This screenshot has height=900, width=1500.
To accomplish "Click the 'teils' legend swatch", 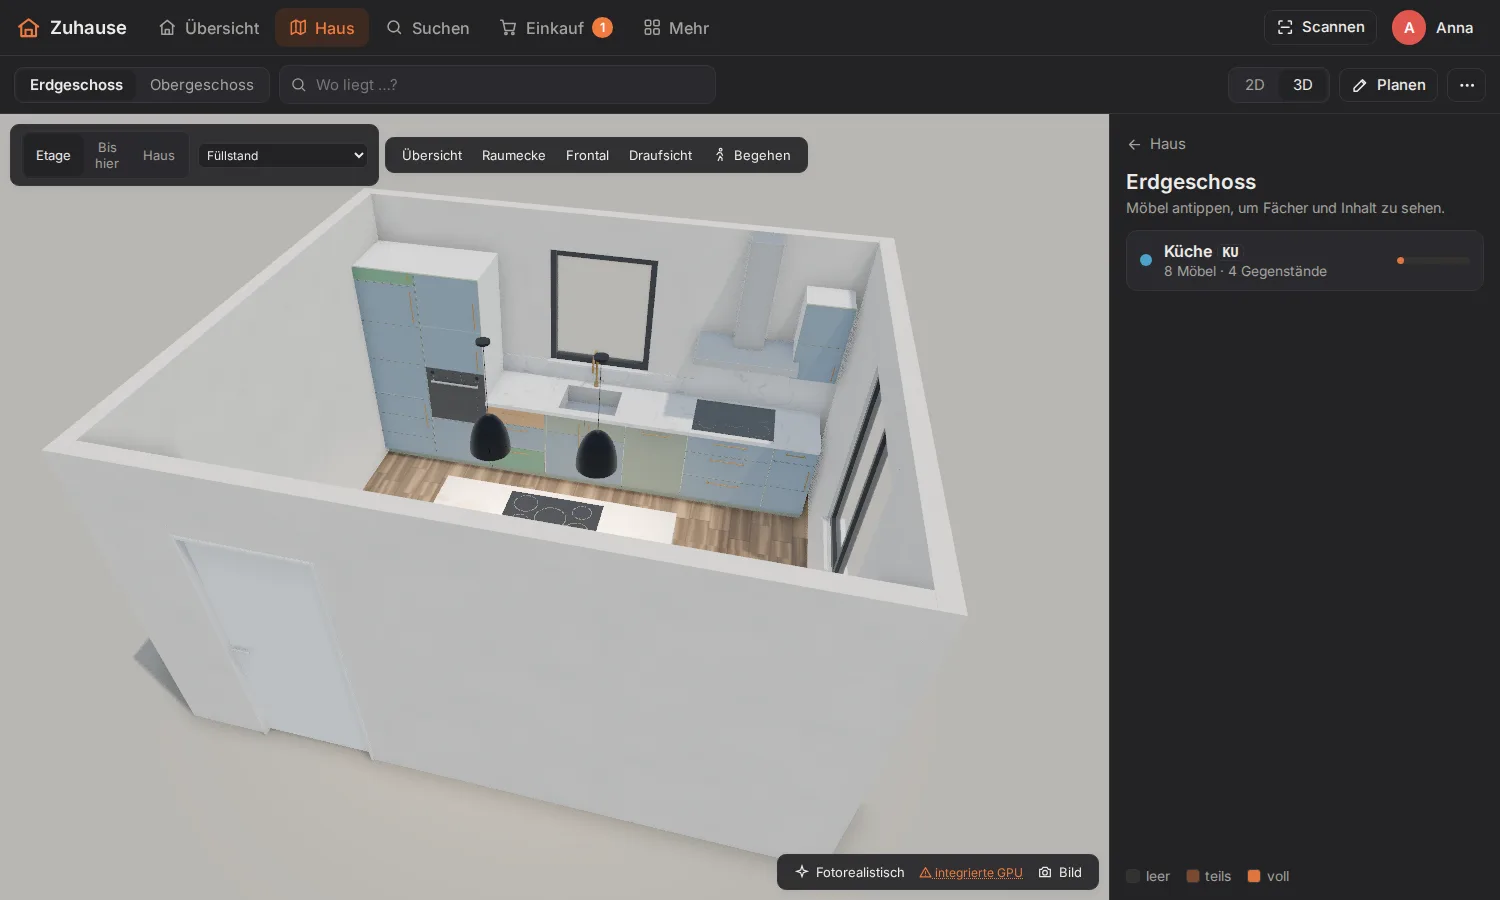I will 1193,876.
